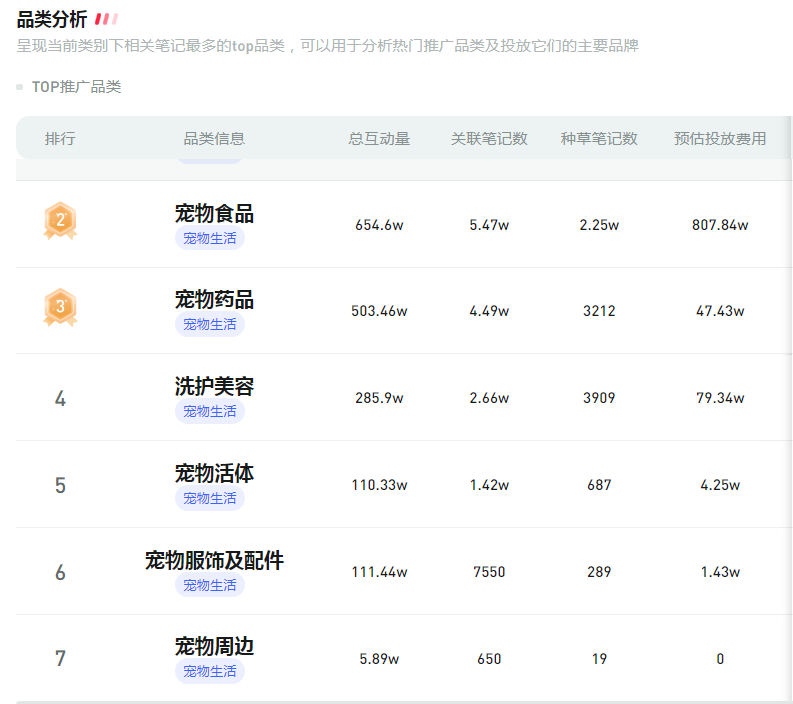Open the 宠物药品 category
Screen dimensions: 793x704
214,300
